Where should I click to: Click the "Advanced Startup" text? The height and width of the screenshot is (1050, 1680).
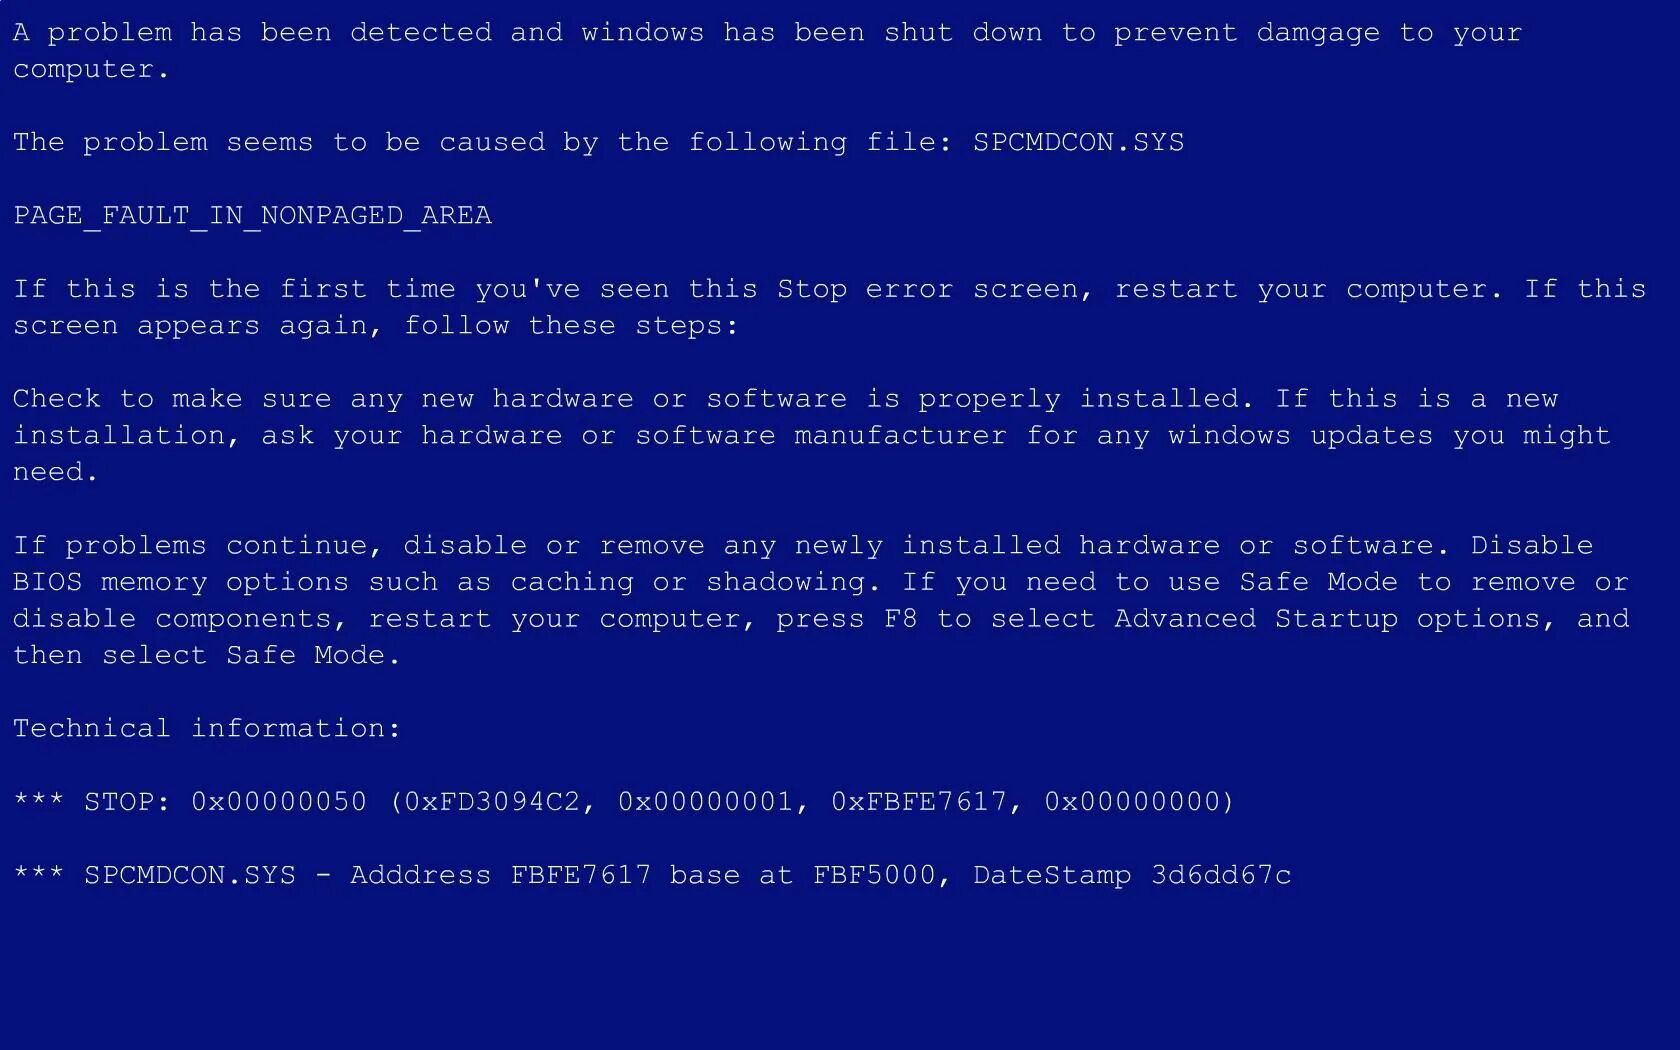pyautogui.click(x=1256, y=619)
